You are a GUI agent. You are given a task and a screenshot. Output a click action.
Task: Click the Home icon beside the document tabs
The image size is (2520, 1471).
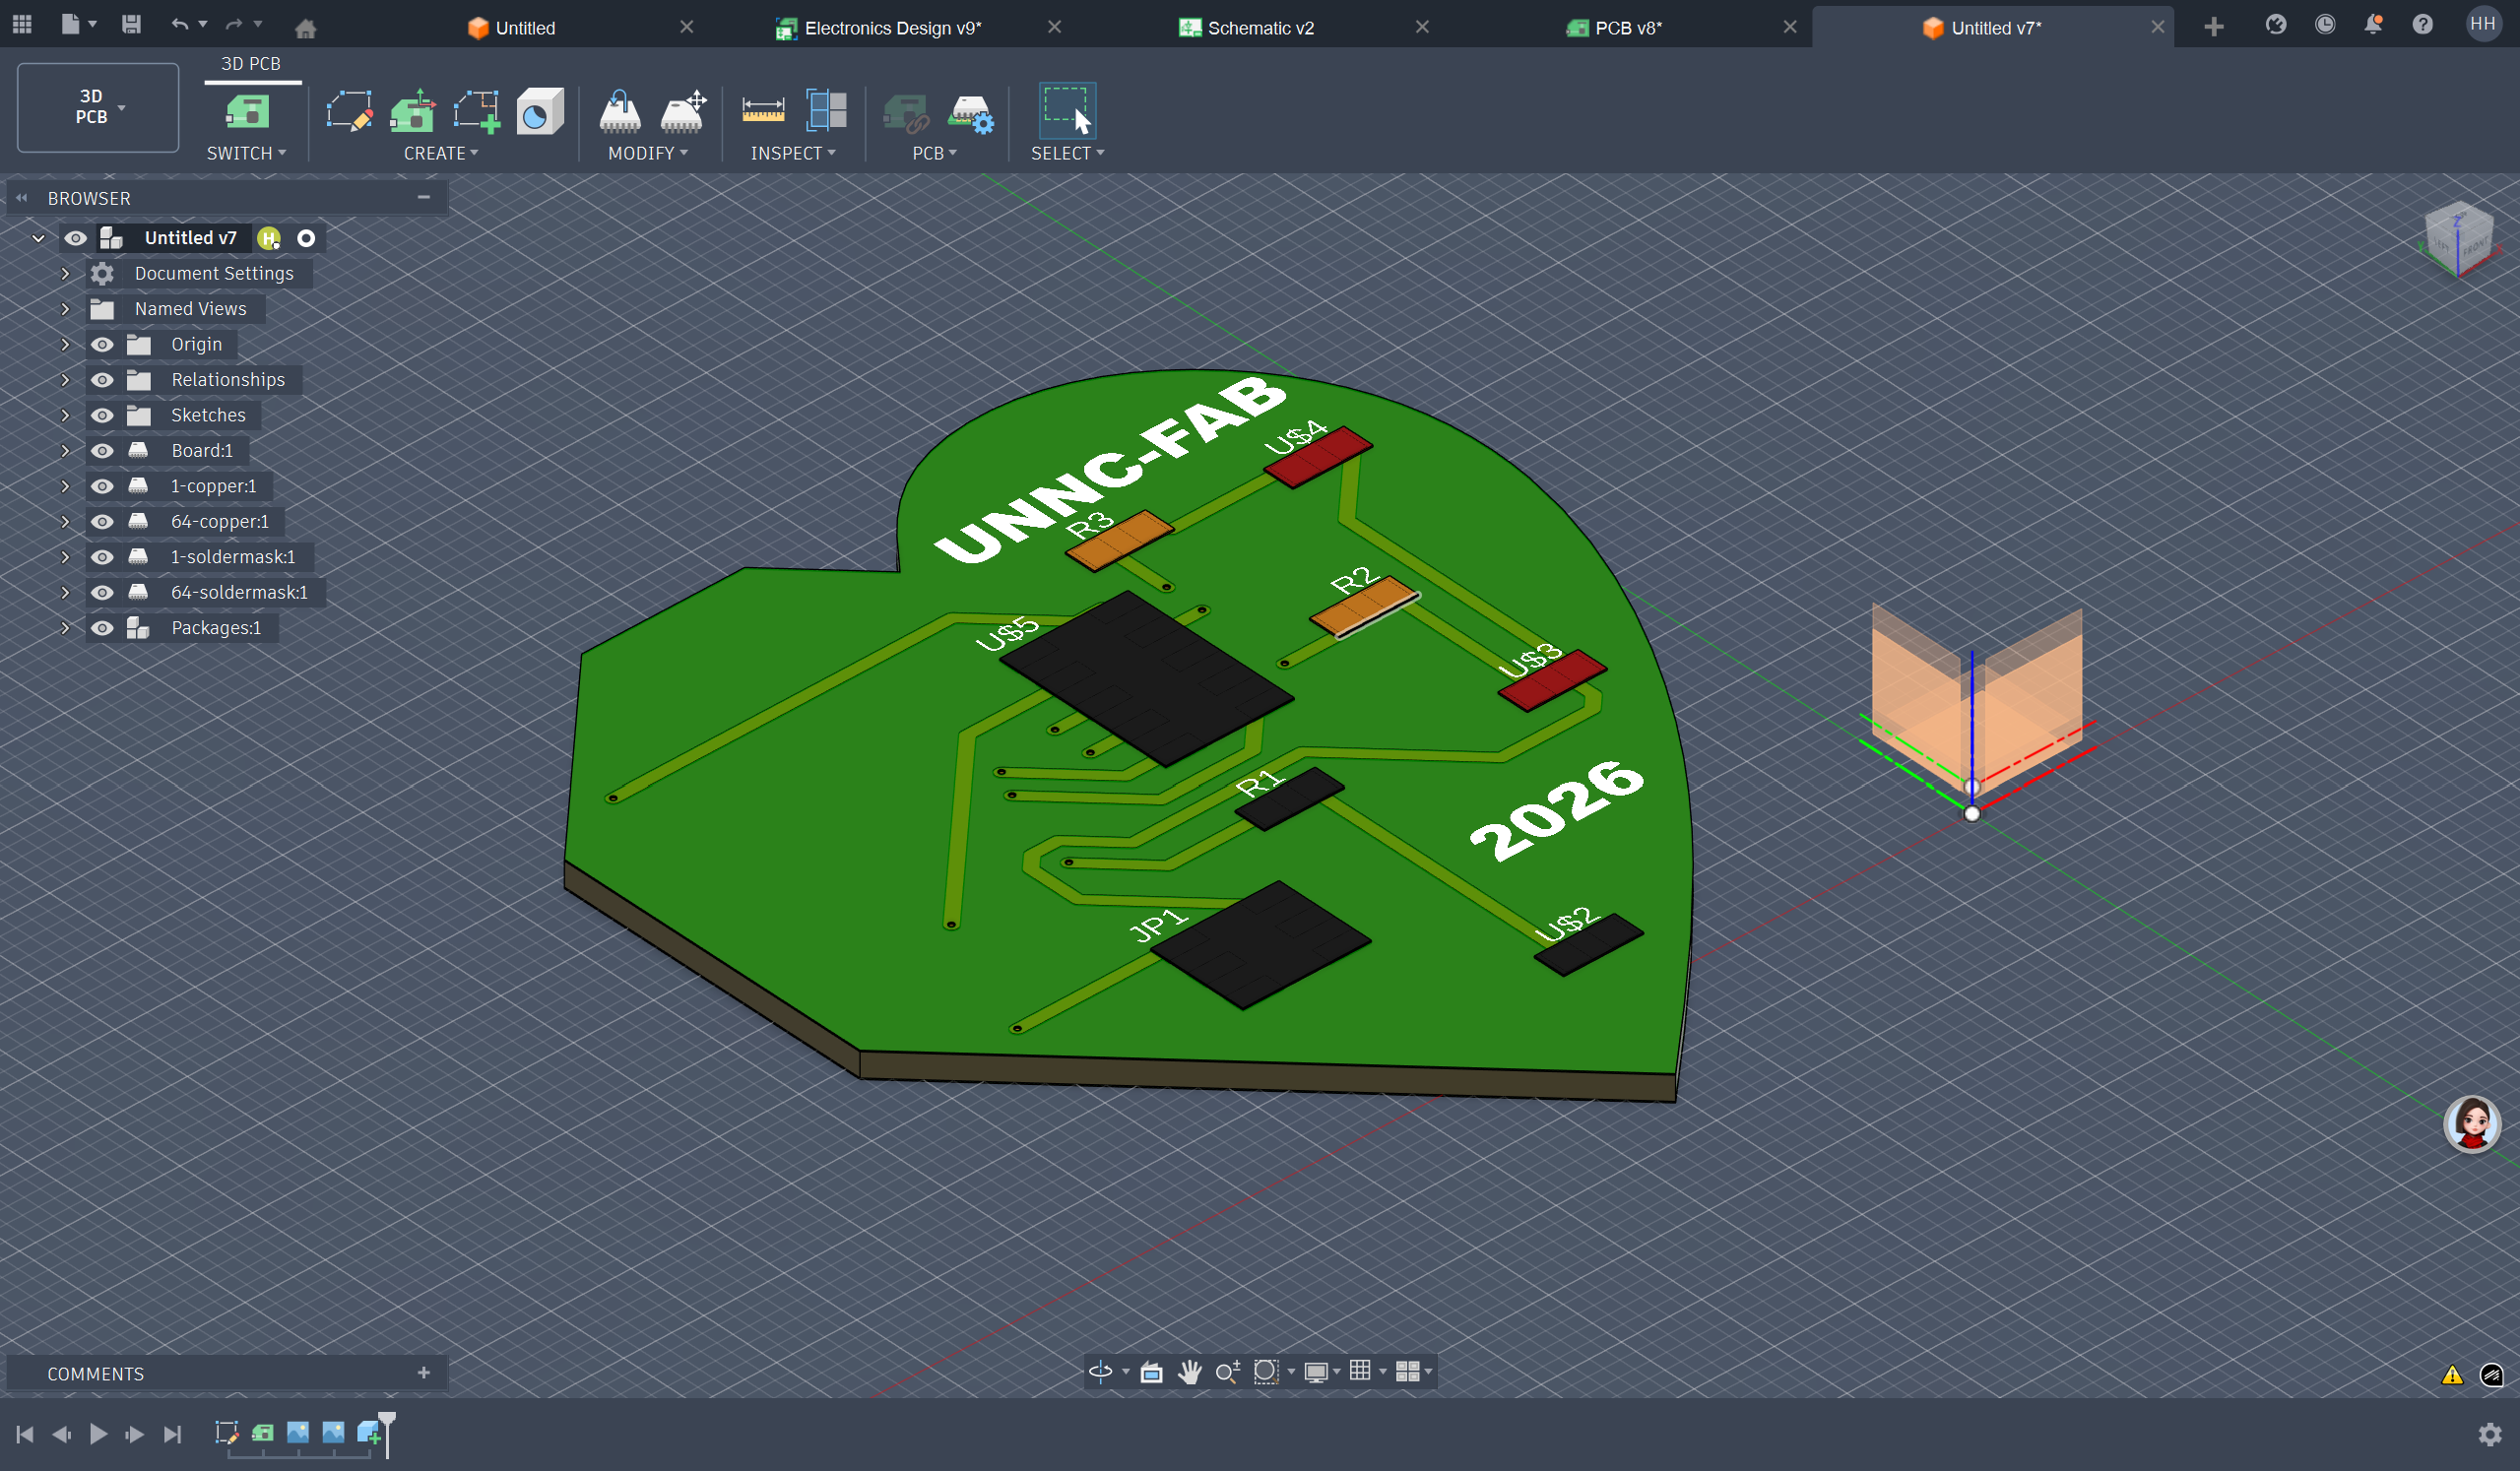[x=306, y=28]
